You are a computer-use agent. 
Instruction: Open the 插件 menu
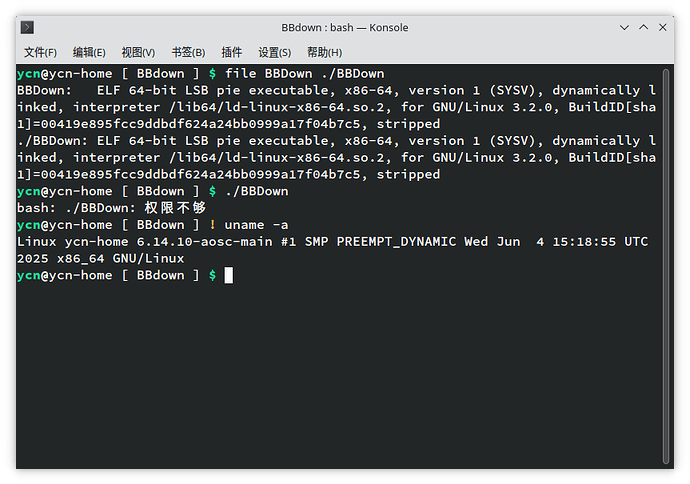pyautogui.click(x=232, y=52)
